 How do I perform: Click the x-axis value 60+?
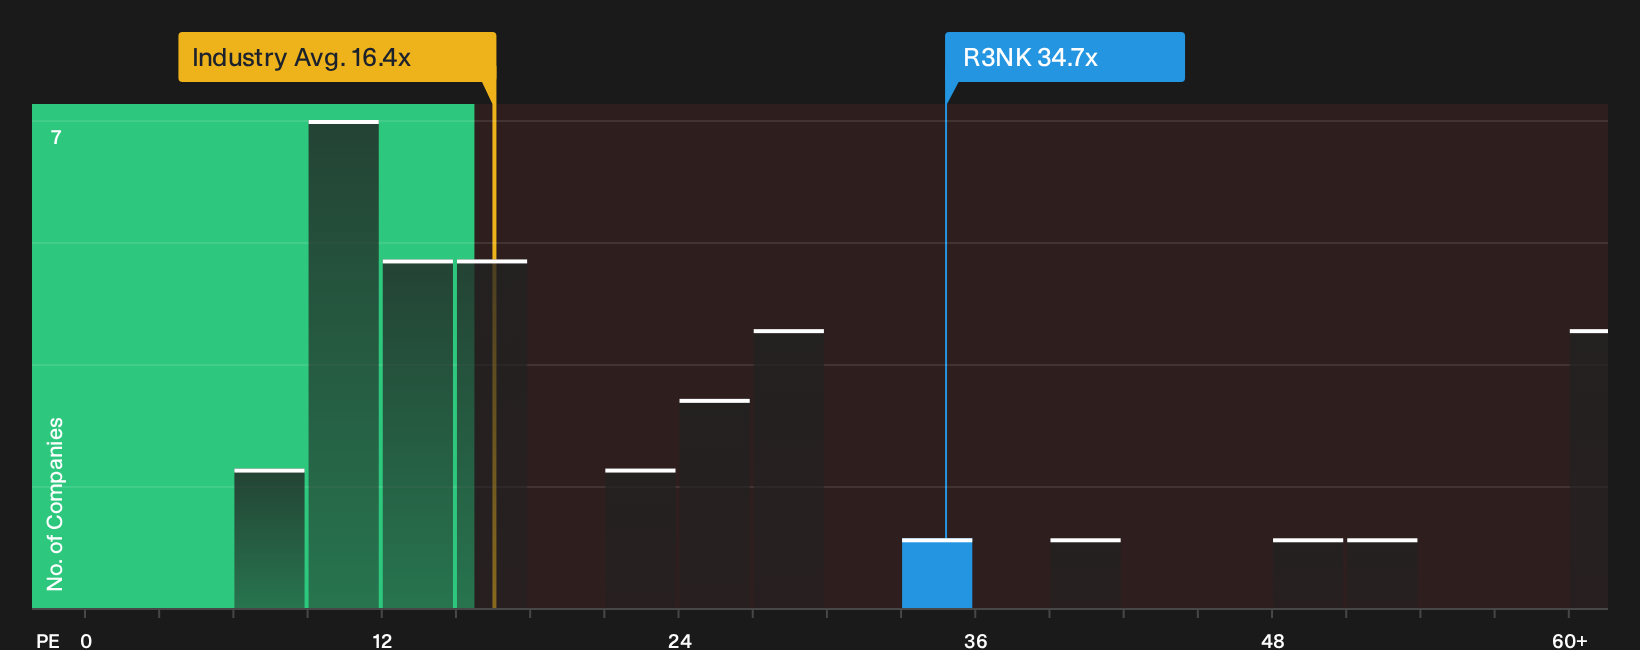(x=1570, y=641)
